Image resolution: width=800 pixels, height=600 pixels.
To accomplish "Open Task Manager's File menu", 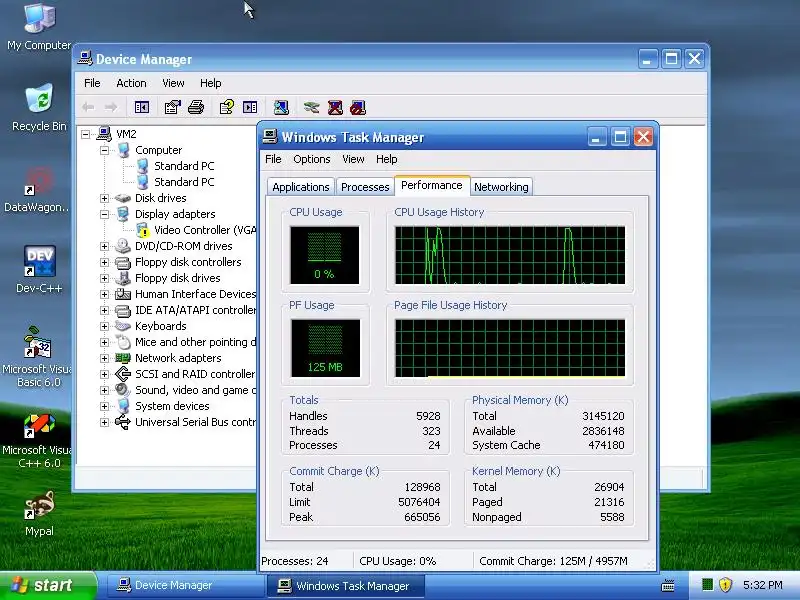I will click(x=273, y=159).
